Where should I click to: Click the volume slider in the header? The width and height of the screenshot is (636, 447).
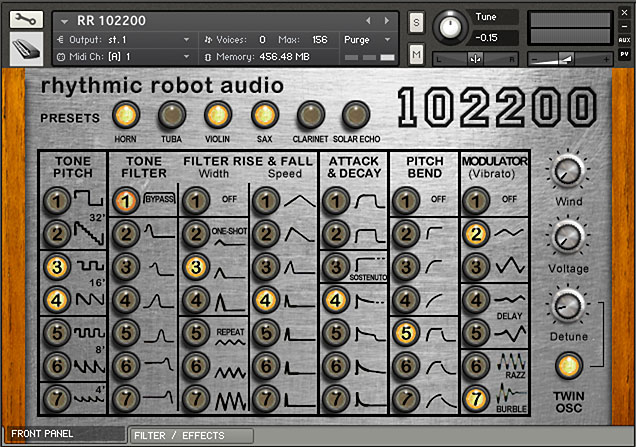pyautogui.click(x=569, y=60)
